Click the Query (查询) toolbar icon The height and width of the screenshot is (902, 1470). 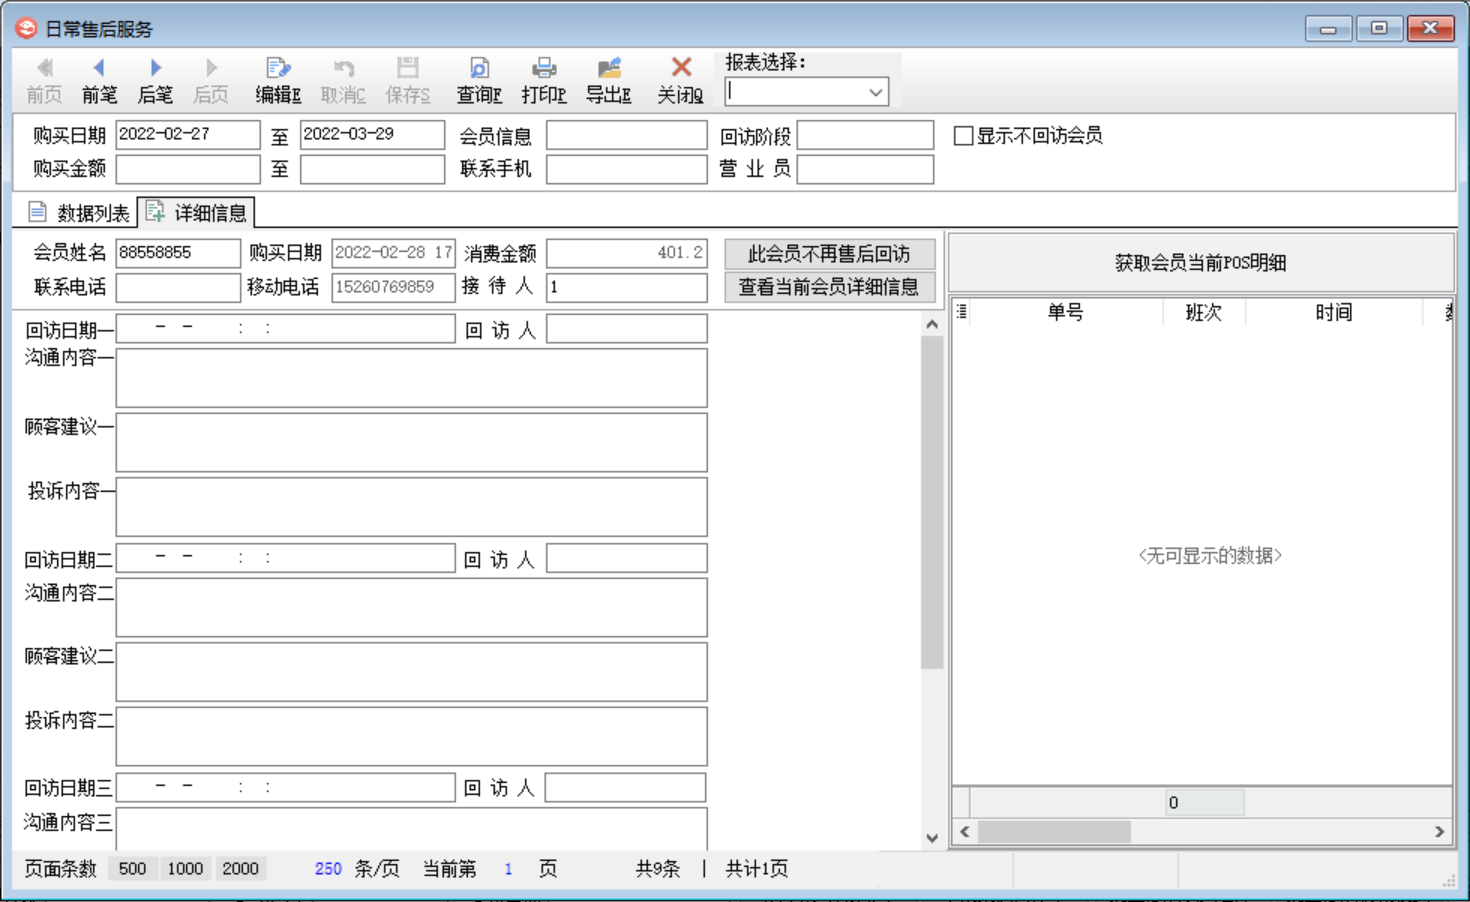pos(479,68)
